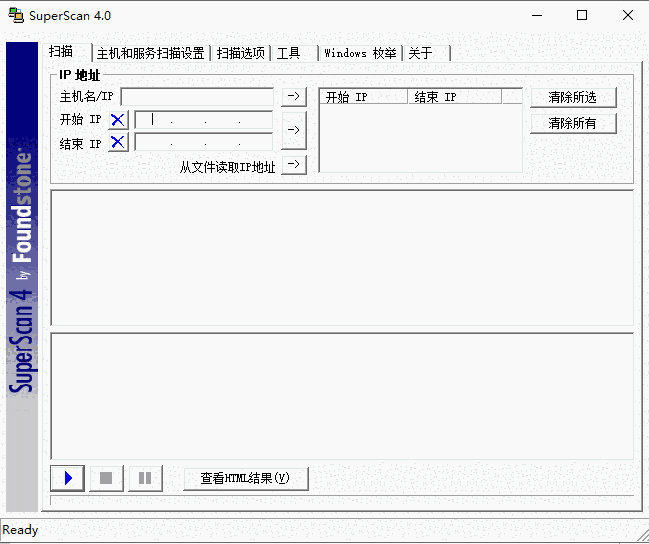This screenshot has width=649, height=544.
Task: Add the IP range using the tall arrow button
Action: pyautogui.click(x=294, y=130)
